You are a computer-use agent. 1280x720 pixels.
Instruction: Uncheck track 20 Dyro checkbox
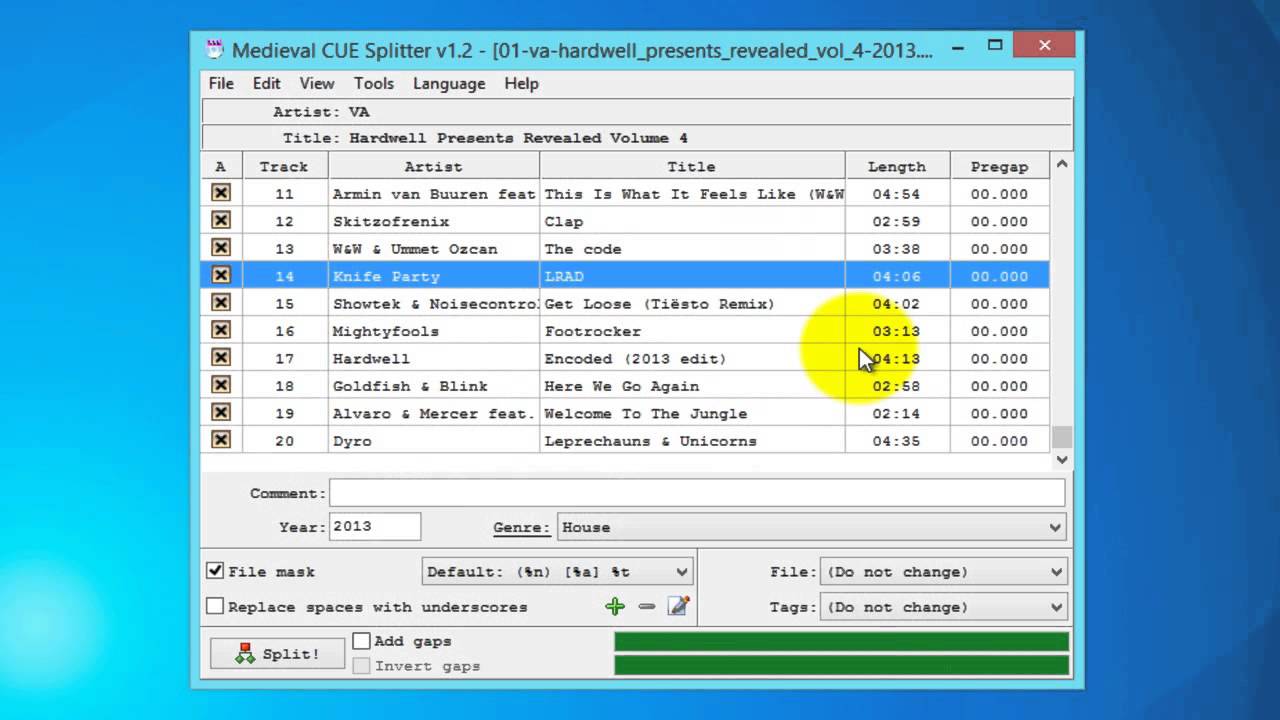(x=221, y=440)
